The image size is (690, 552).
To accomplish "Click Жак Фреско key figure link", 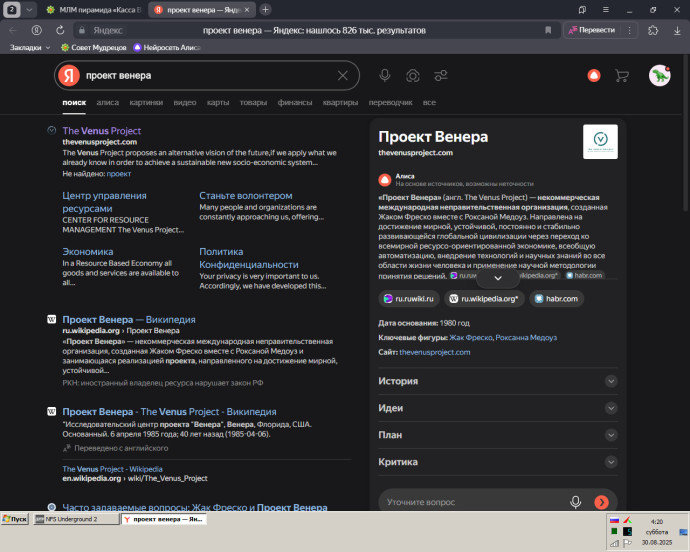I will pos(471,338).
